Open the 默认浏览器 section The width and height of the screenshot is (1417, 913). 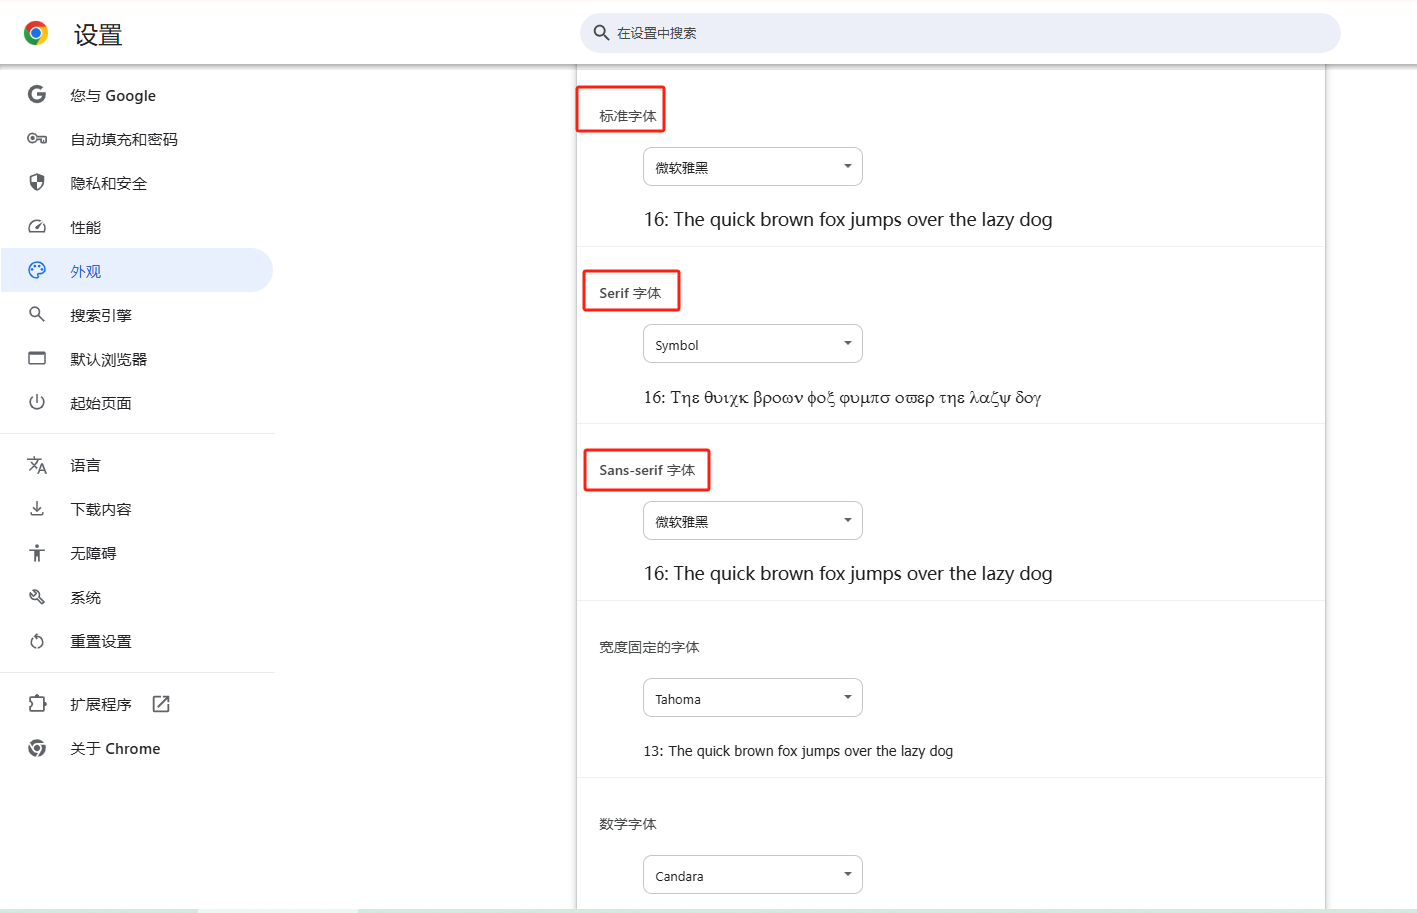tap(137, 359)
